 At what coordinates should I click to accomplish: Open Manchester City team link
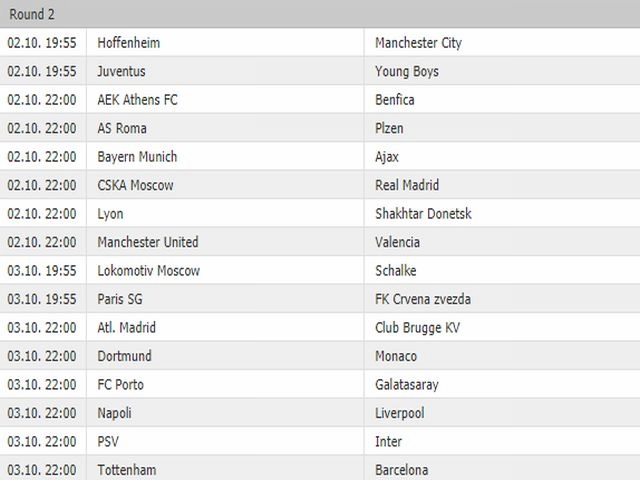coord(418,42)
